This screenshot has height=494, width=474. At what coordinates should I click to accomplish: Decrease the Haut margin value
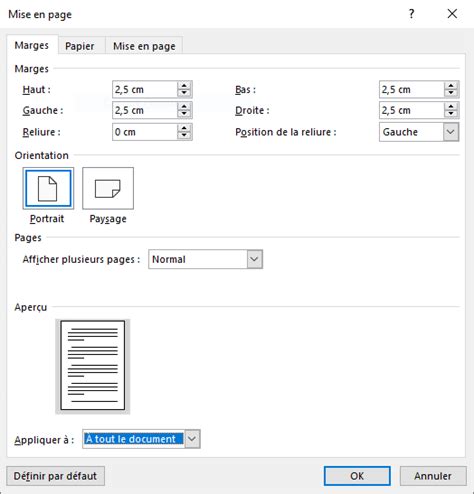point(184,93)
